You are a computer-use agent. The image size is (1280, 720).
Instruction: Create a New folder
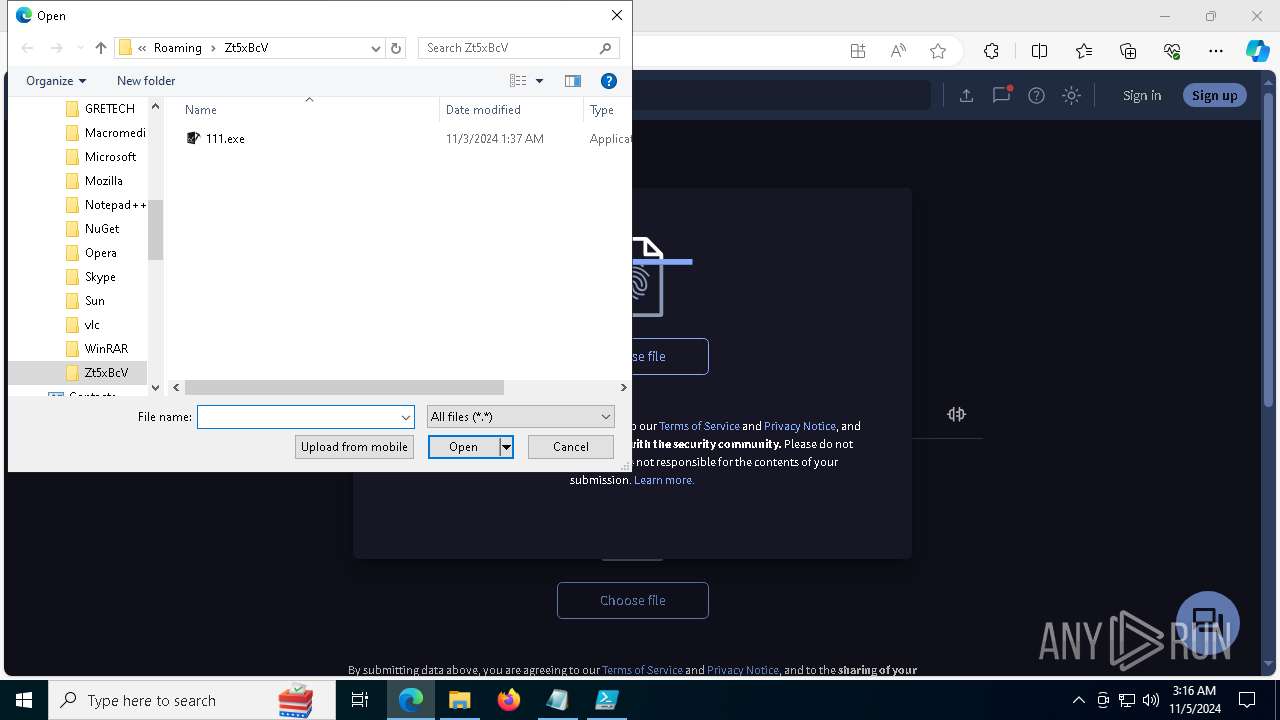pos(146,81)
